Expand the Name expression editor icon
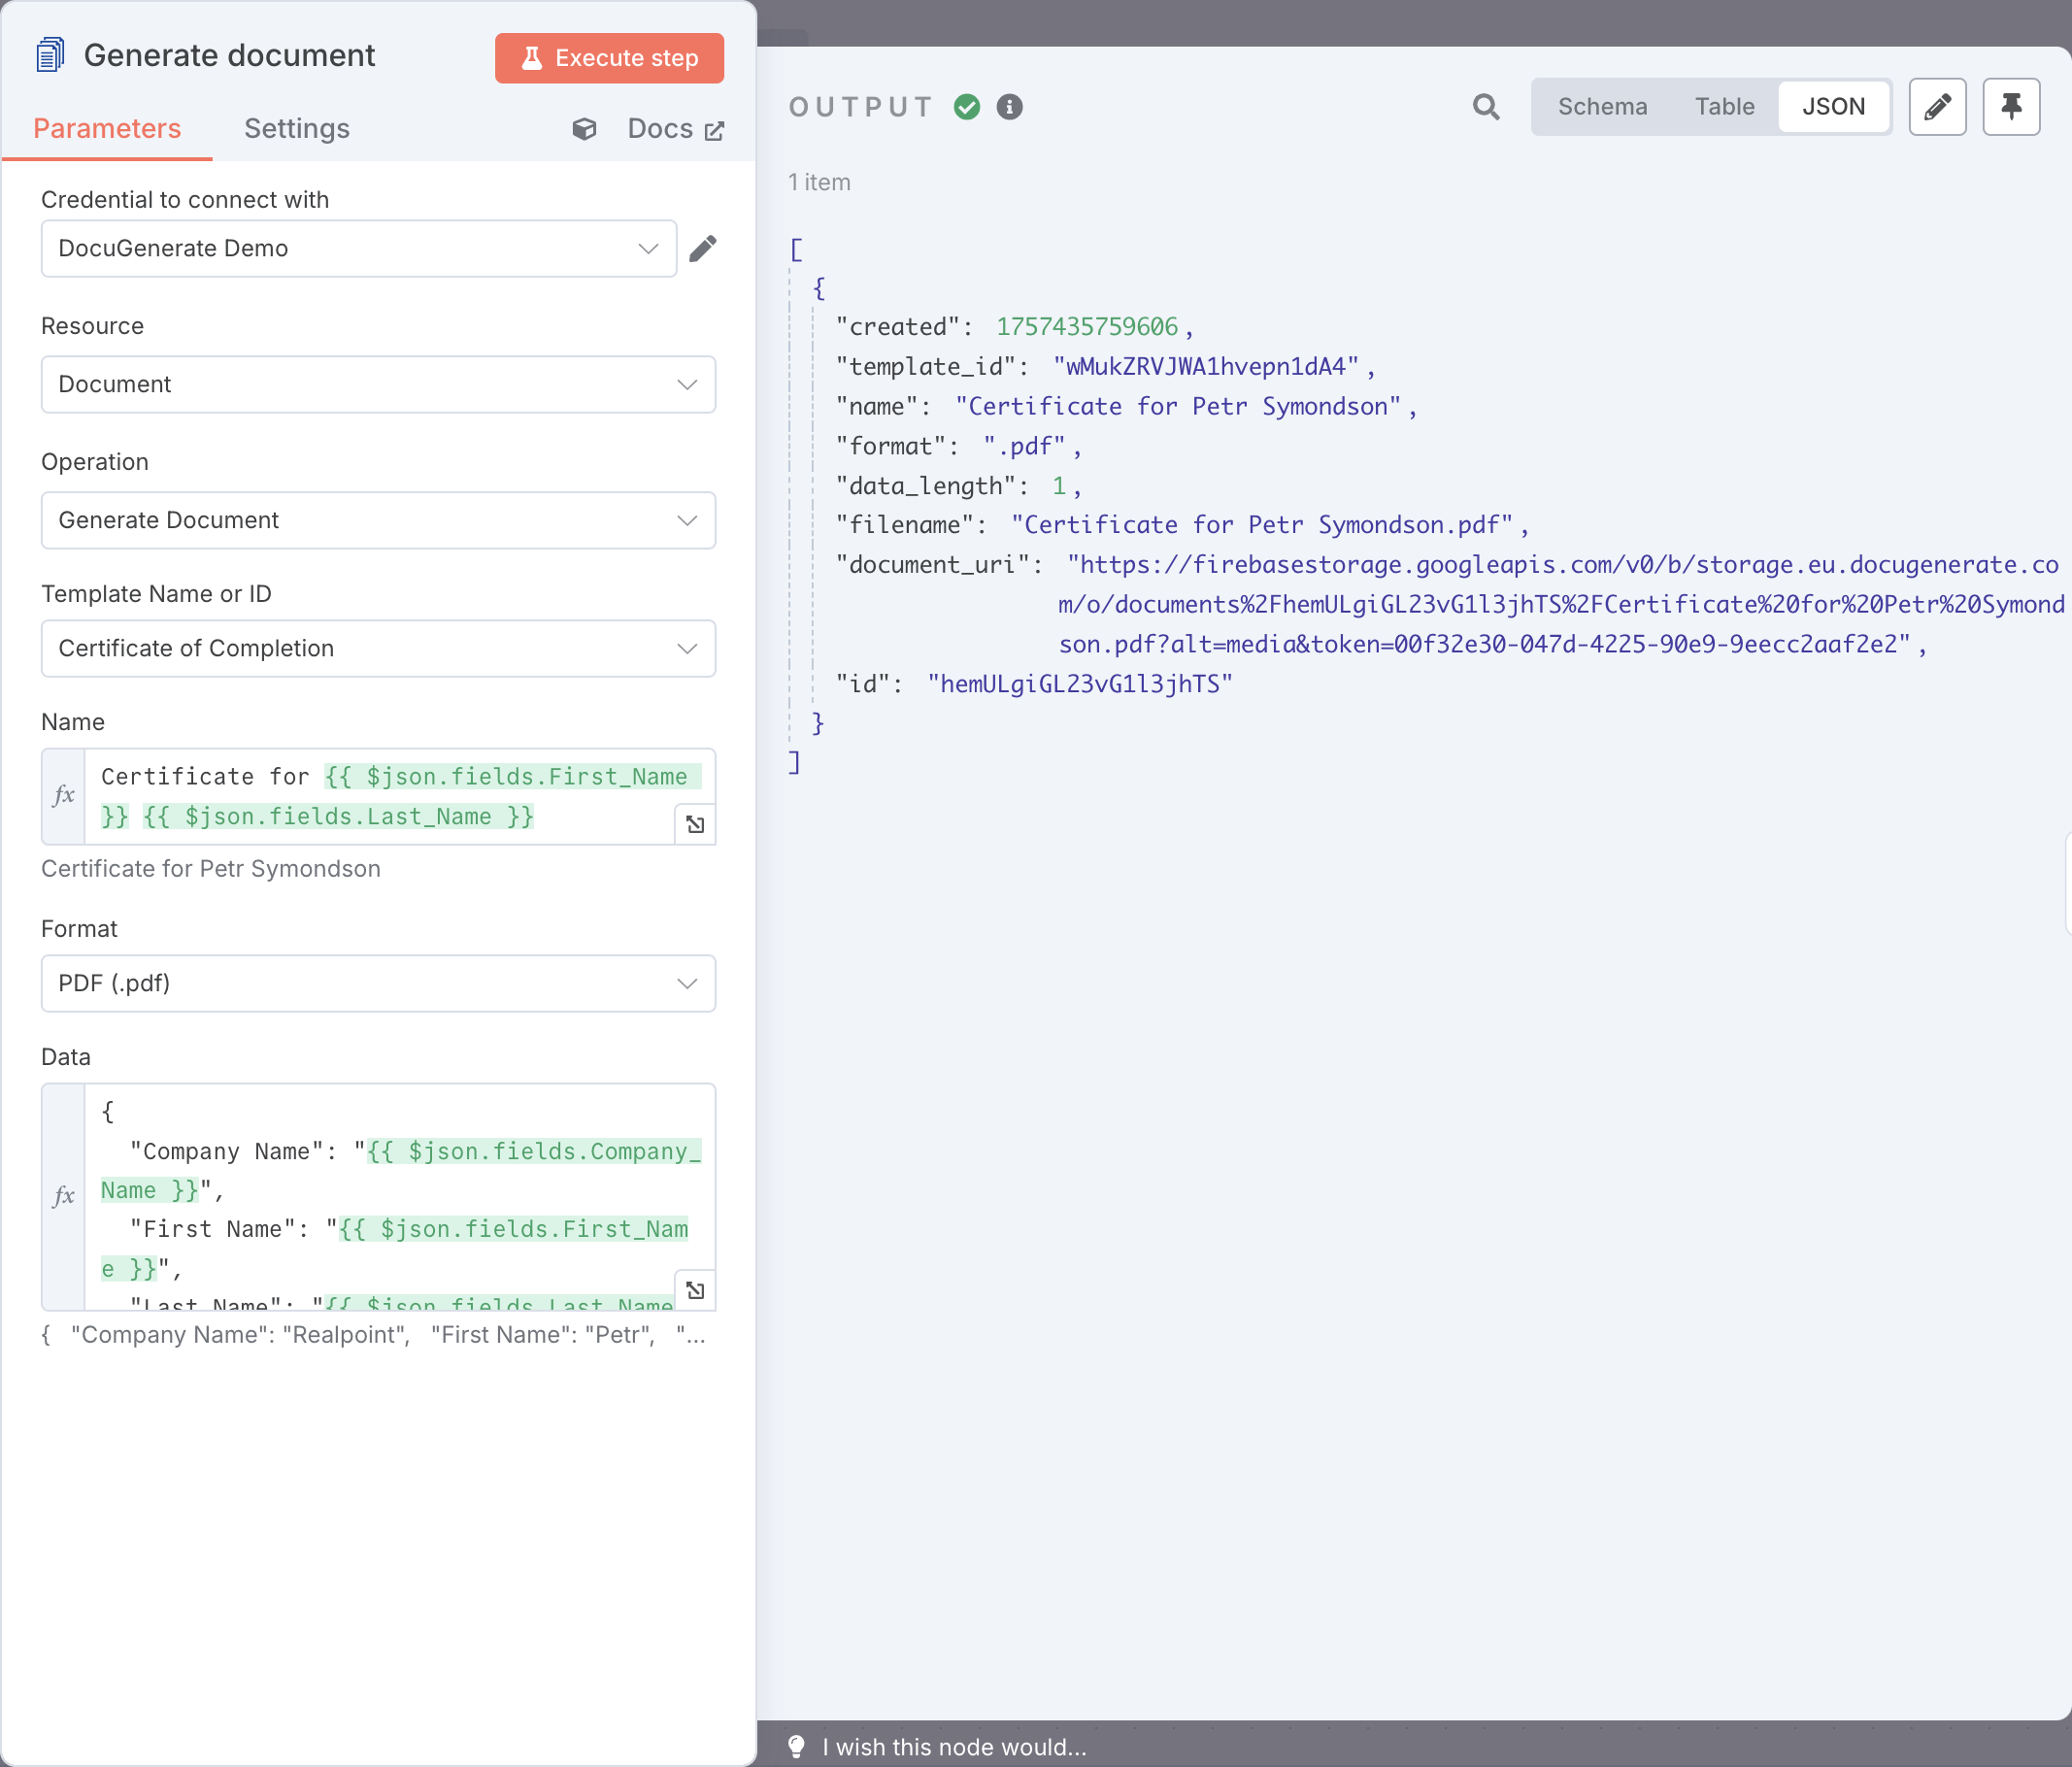Image resolution: width=2072 pixels, height=1767 pixels. click(696, 824)
